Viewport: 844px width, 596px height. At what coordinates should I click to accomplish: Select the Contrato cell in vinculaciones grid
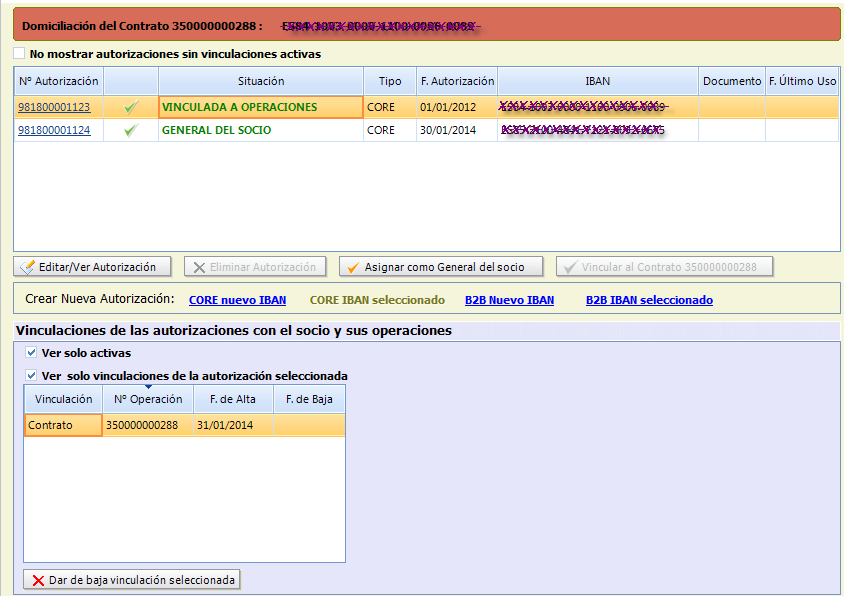tap(63, 425)
